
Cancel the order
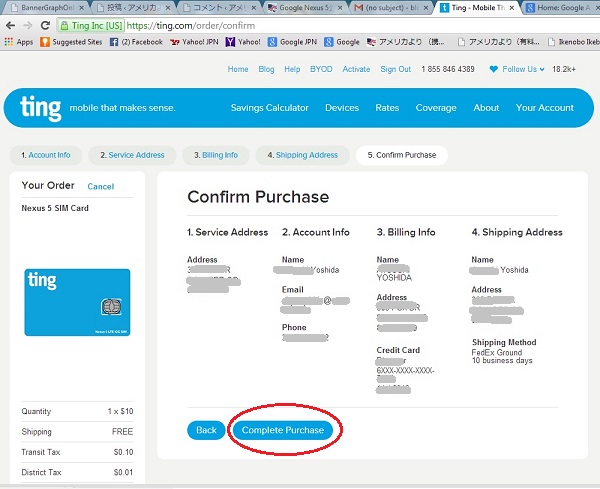click(x=101, y=187)
